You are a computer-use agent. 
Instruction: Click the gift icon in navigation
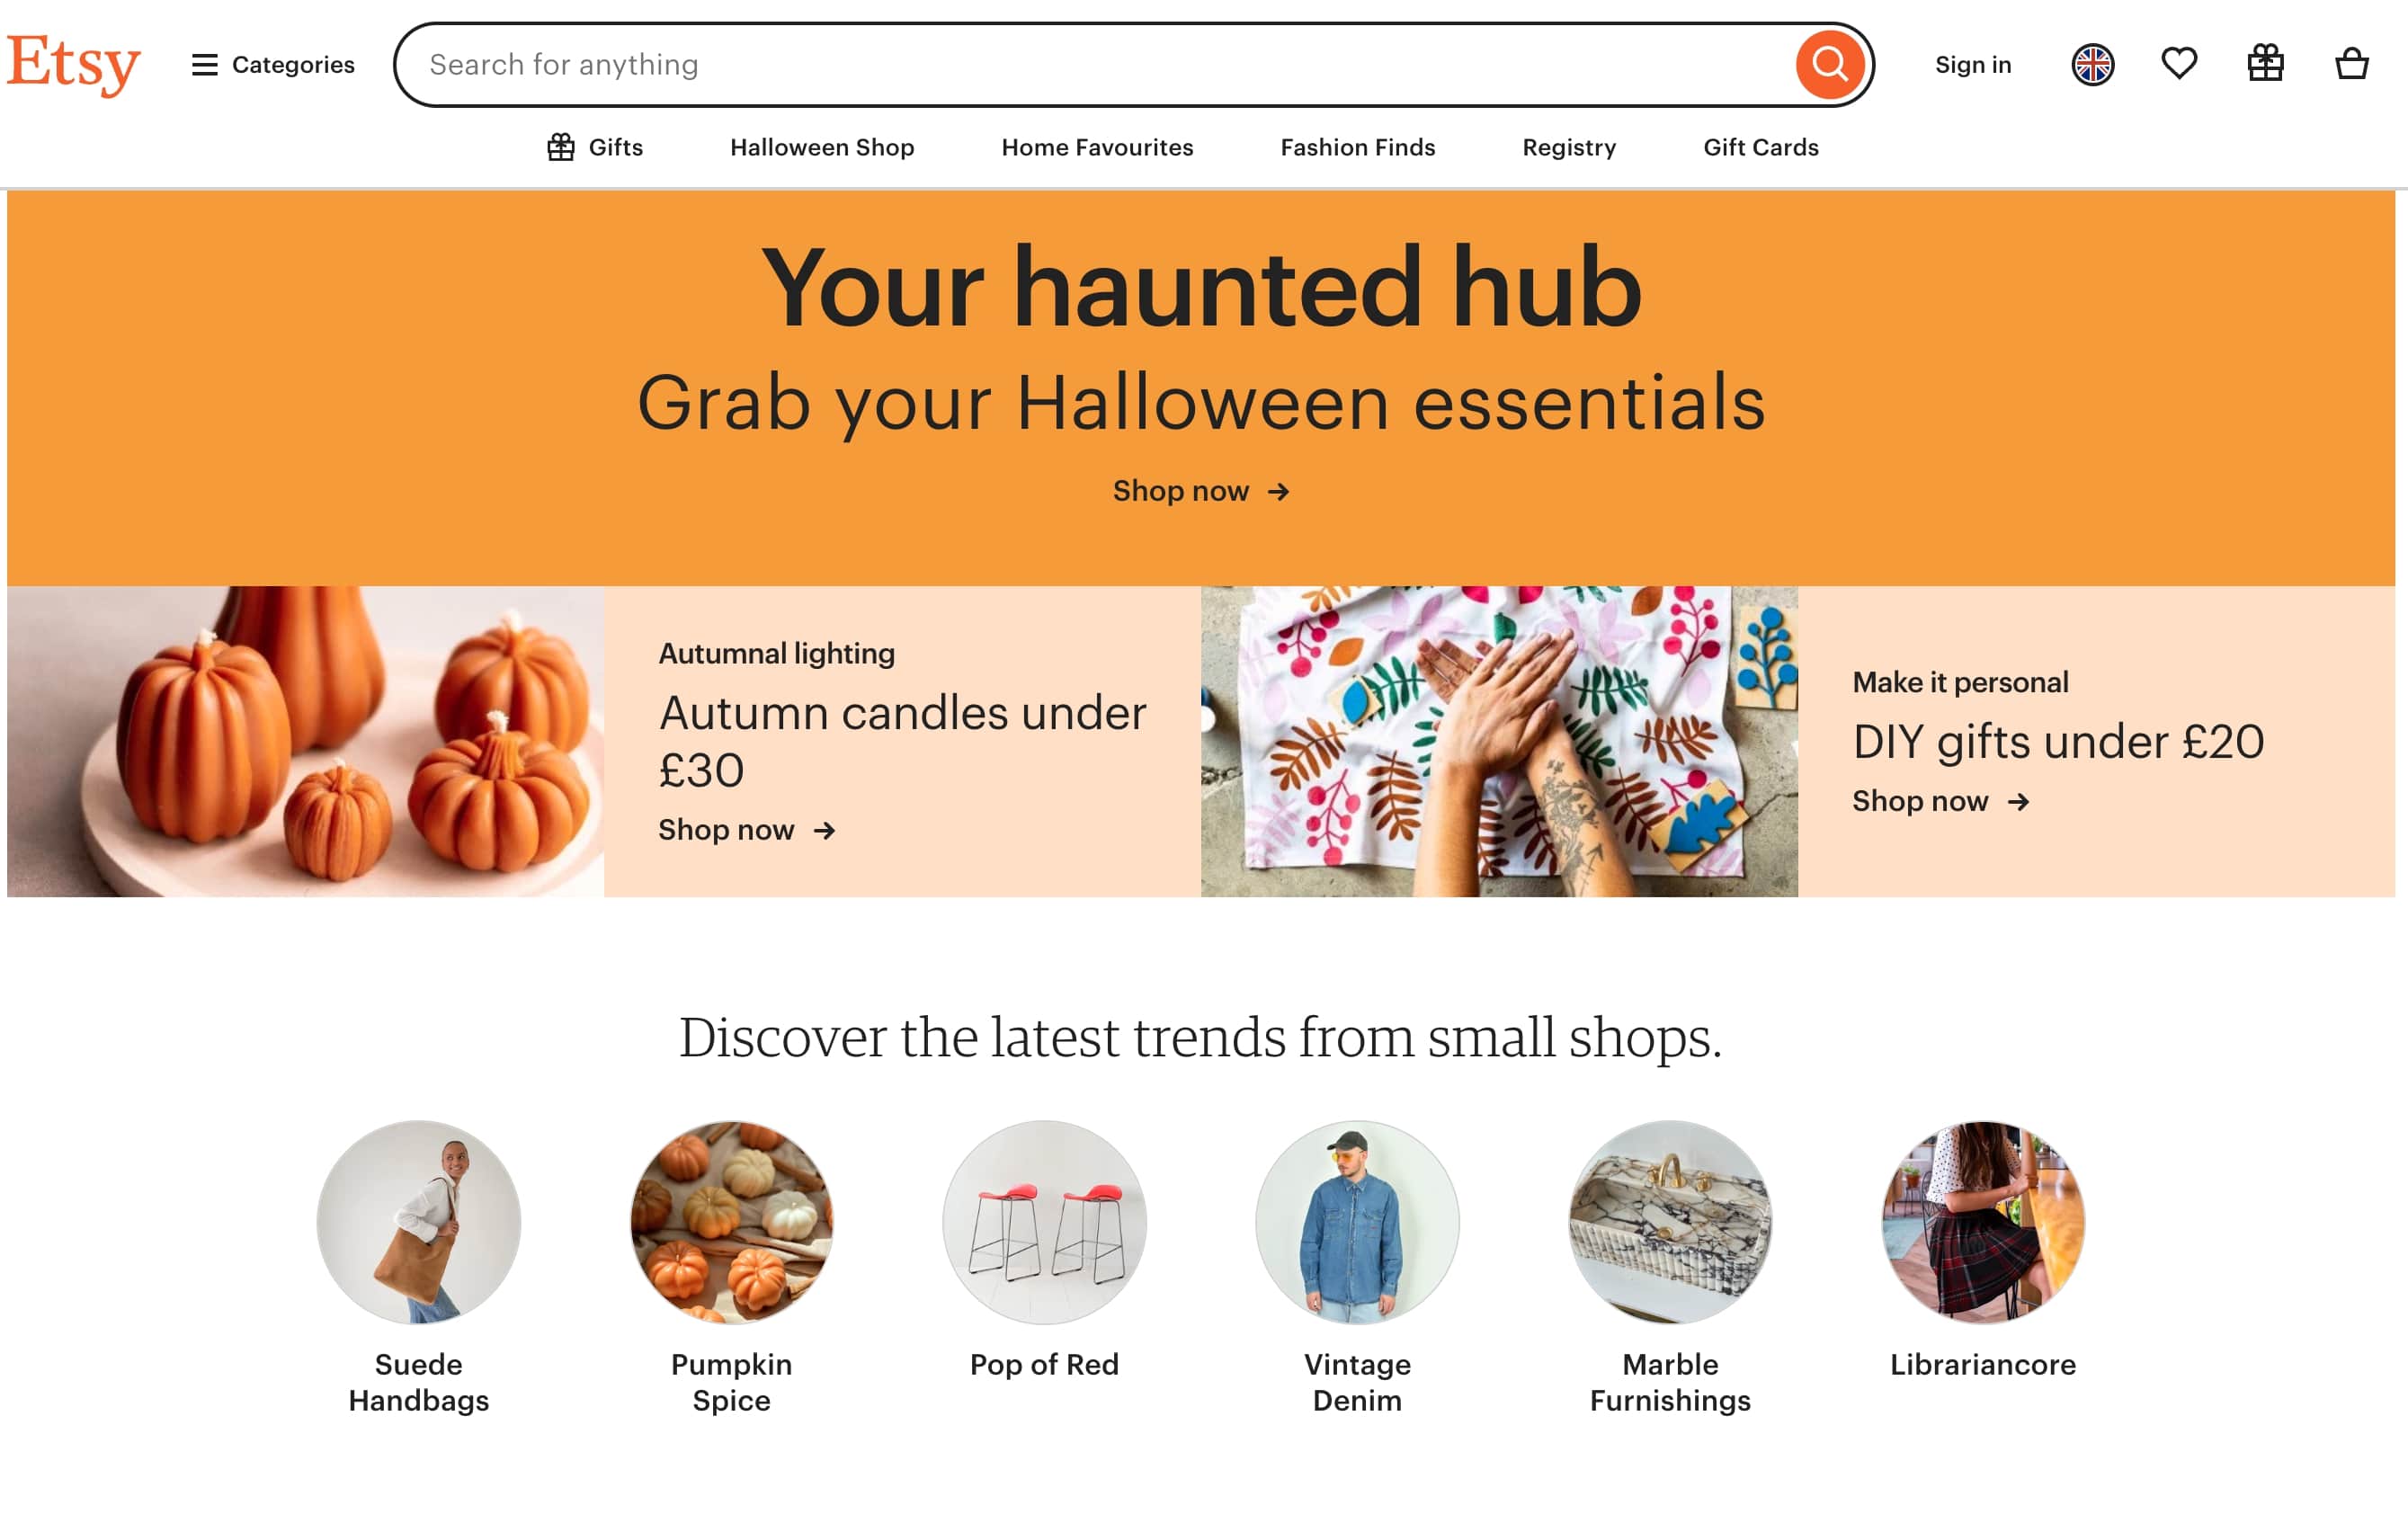tap(2267, 65)
